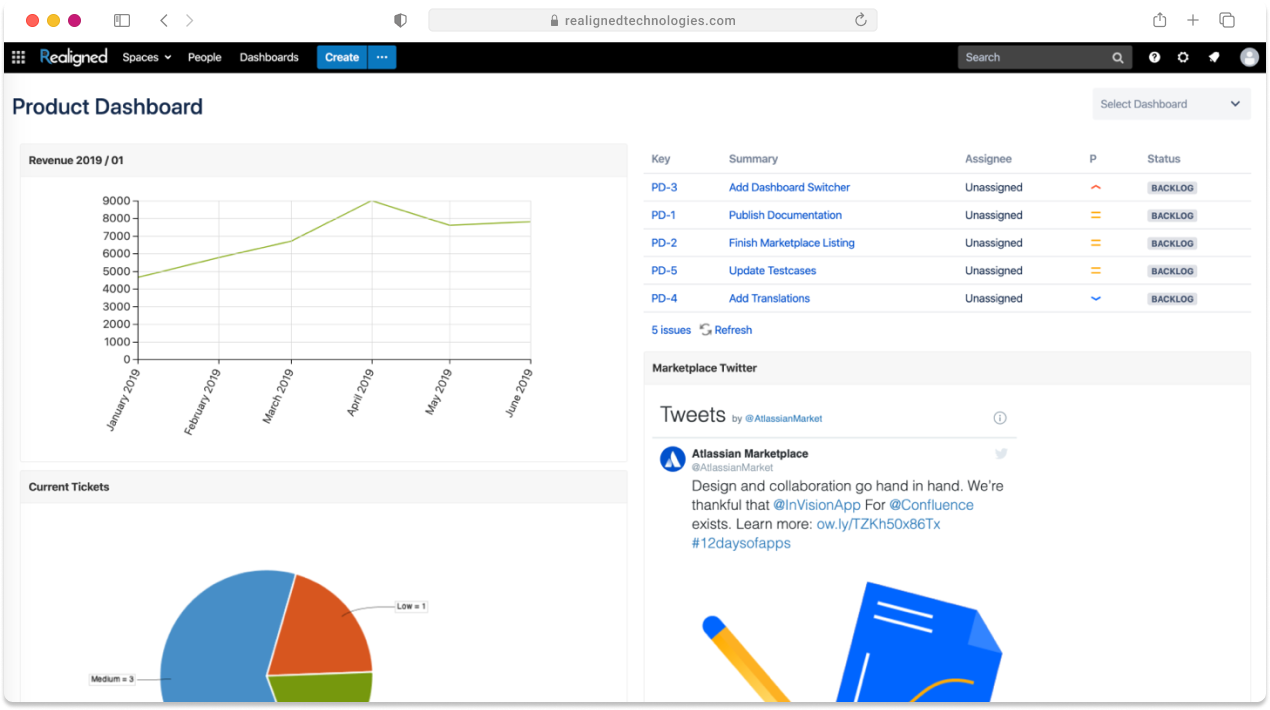Open the help question mark icon
This screenshot has width=1270, height=710.
point(1154,57)
